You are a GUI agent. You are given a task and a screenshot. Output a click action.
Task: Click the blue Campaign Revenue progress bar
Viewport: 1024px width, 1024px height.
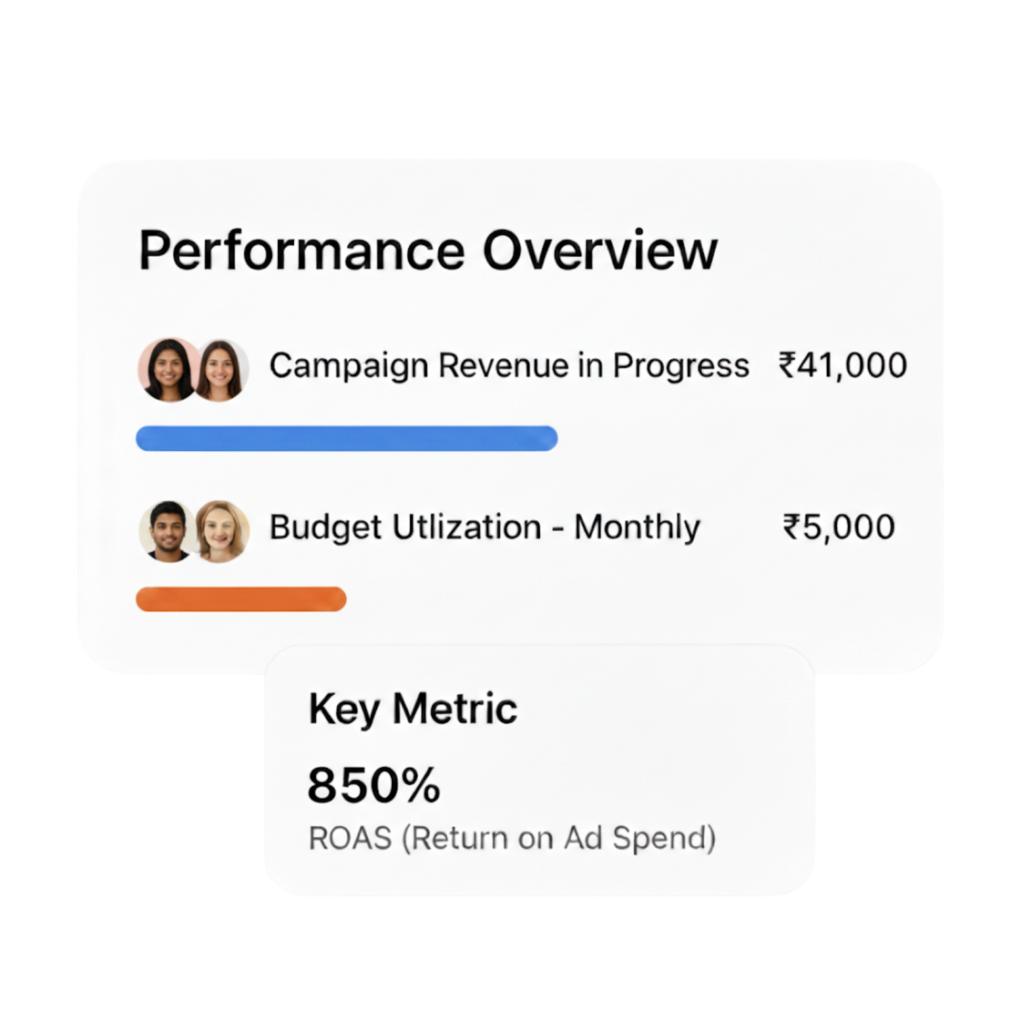[346, 438]
